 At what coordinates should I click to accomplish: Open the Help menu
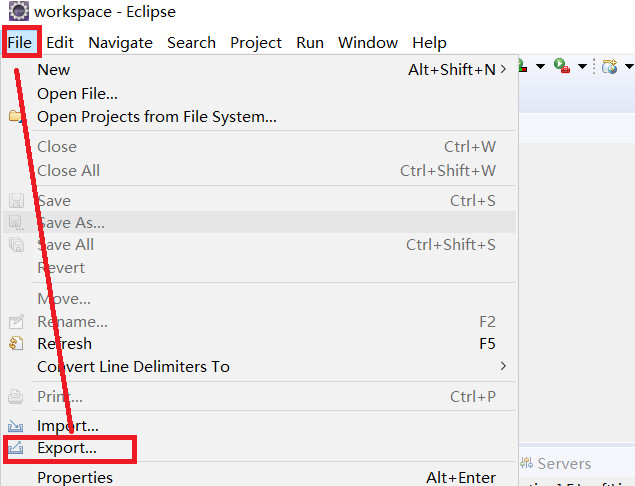coord(429,43)
